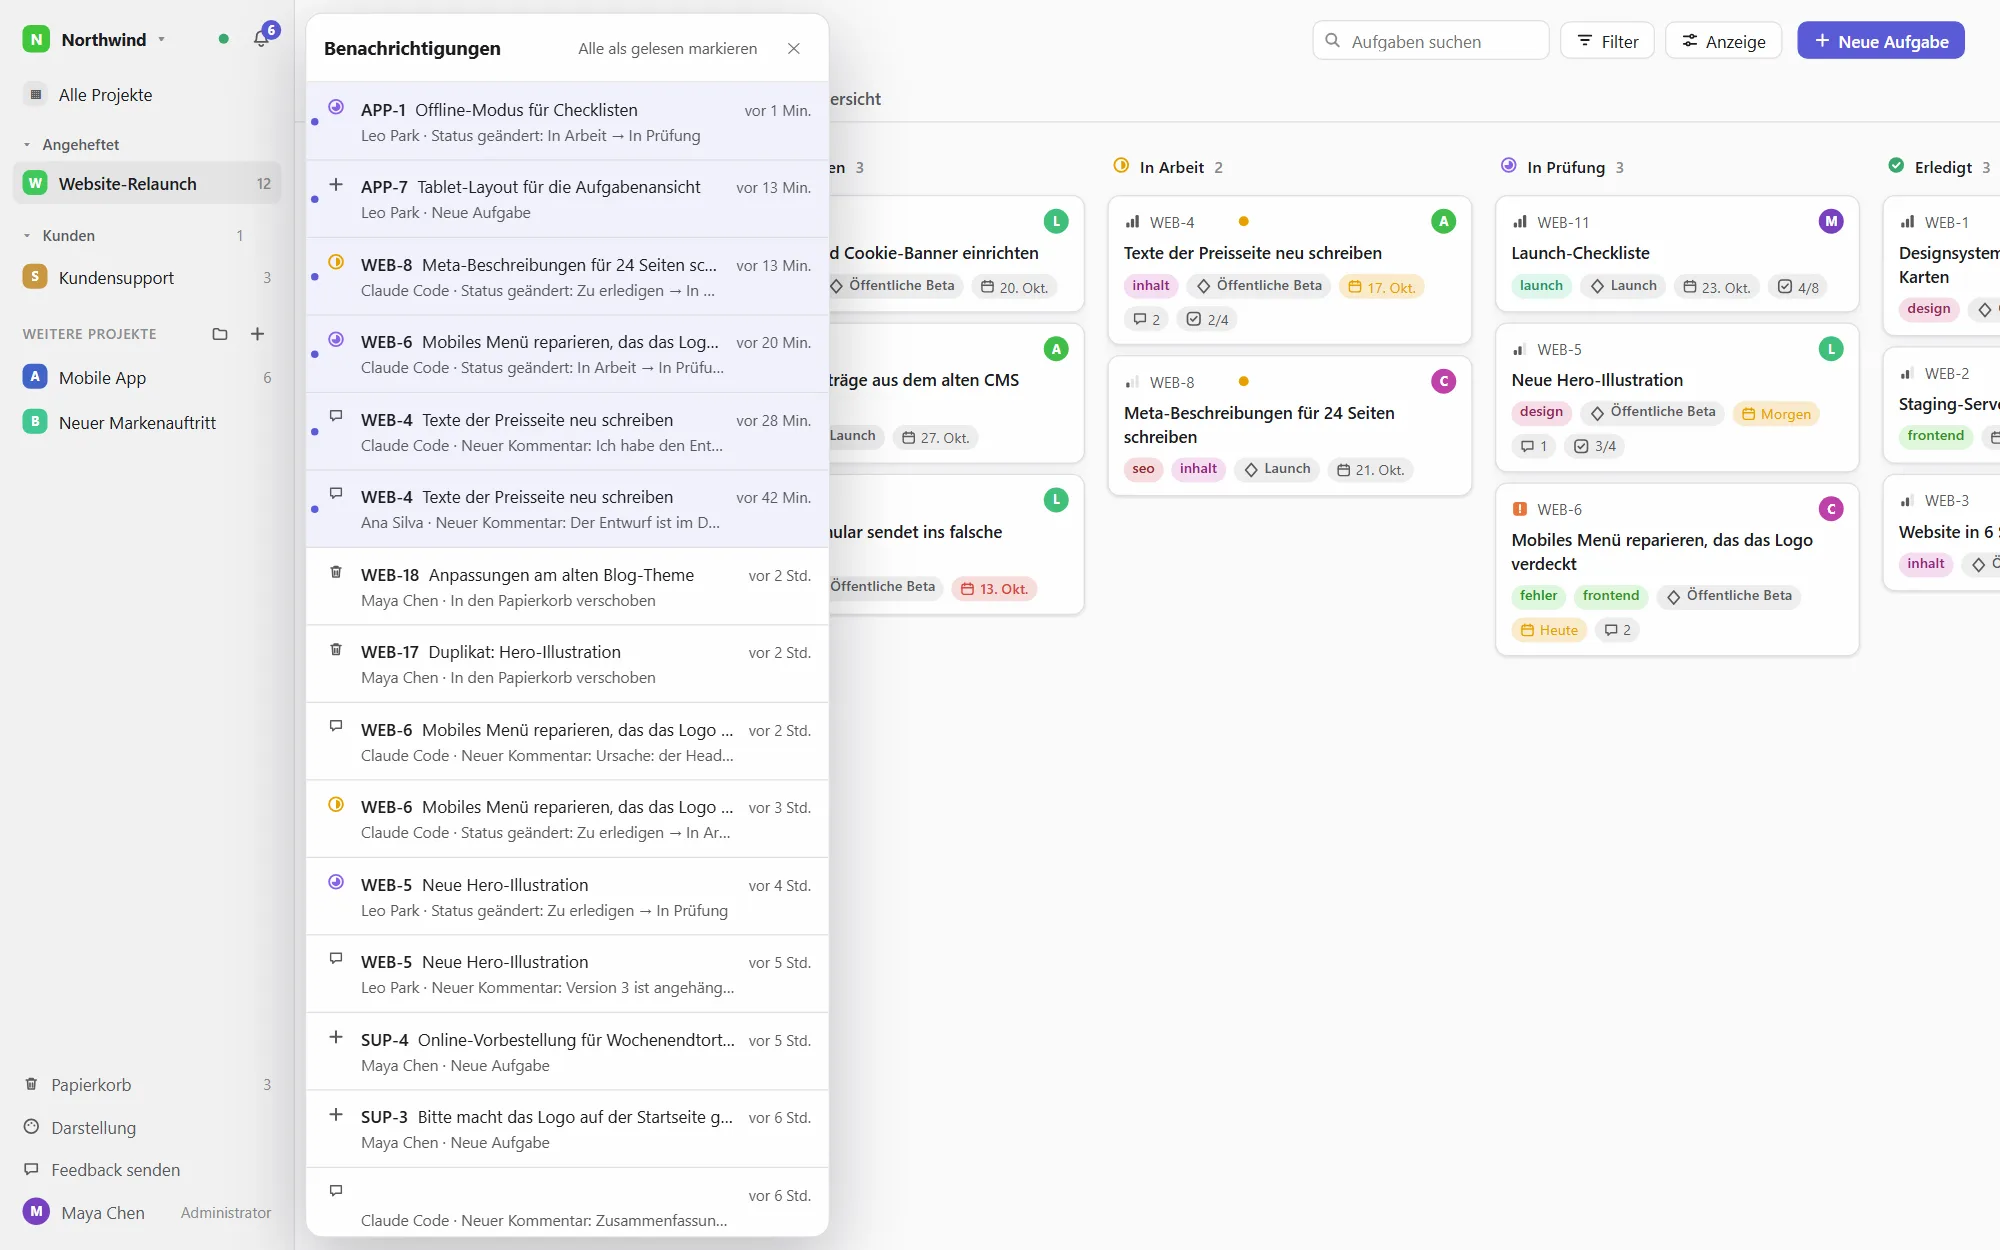The height and width of the screenshot is (1250, 2000).
Task: Click the fehler tag on WEB-6 card
Action: tap(1538, 596)
